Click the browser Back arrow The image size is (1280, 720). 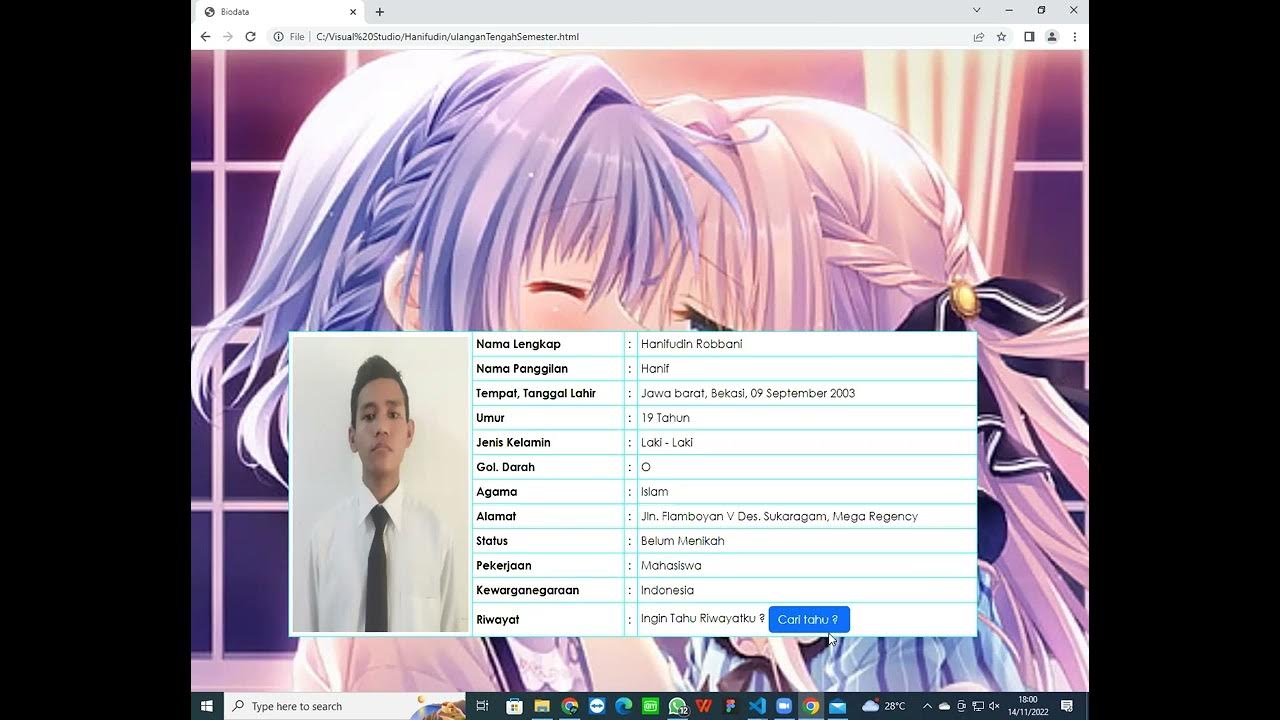[x=206, y=37]
